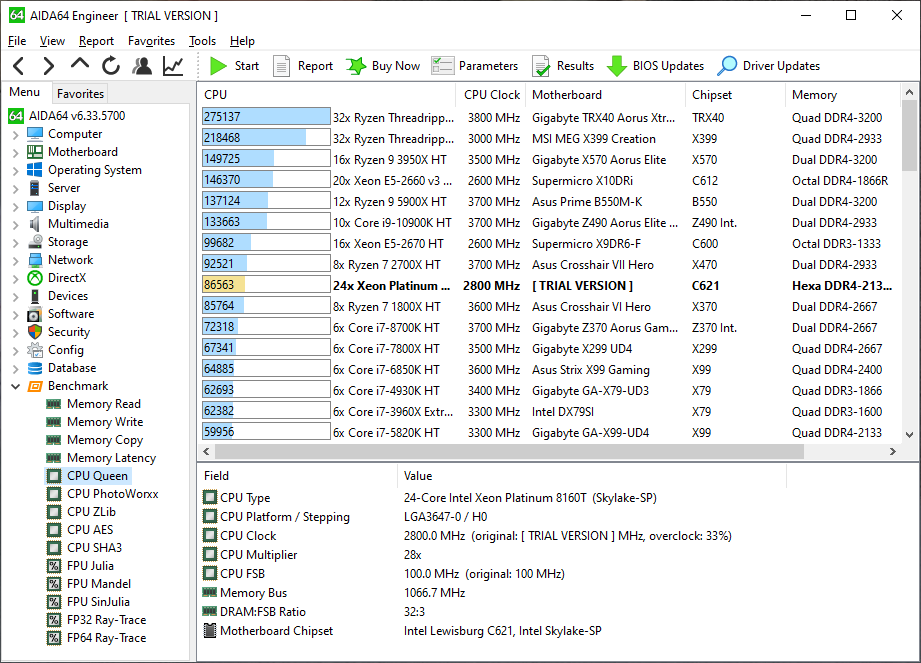Expand the Config tree node

16,351
